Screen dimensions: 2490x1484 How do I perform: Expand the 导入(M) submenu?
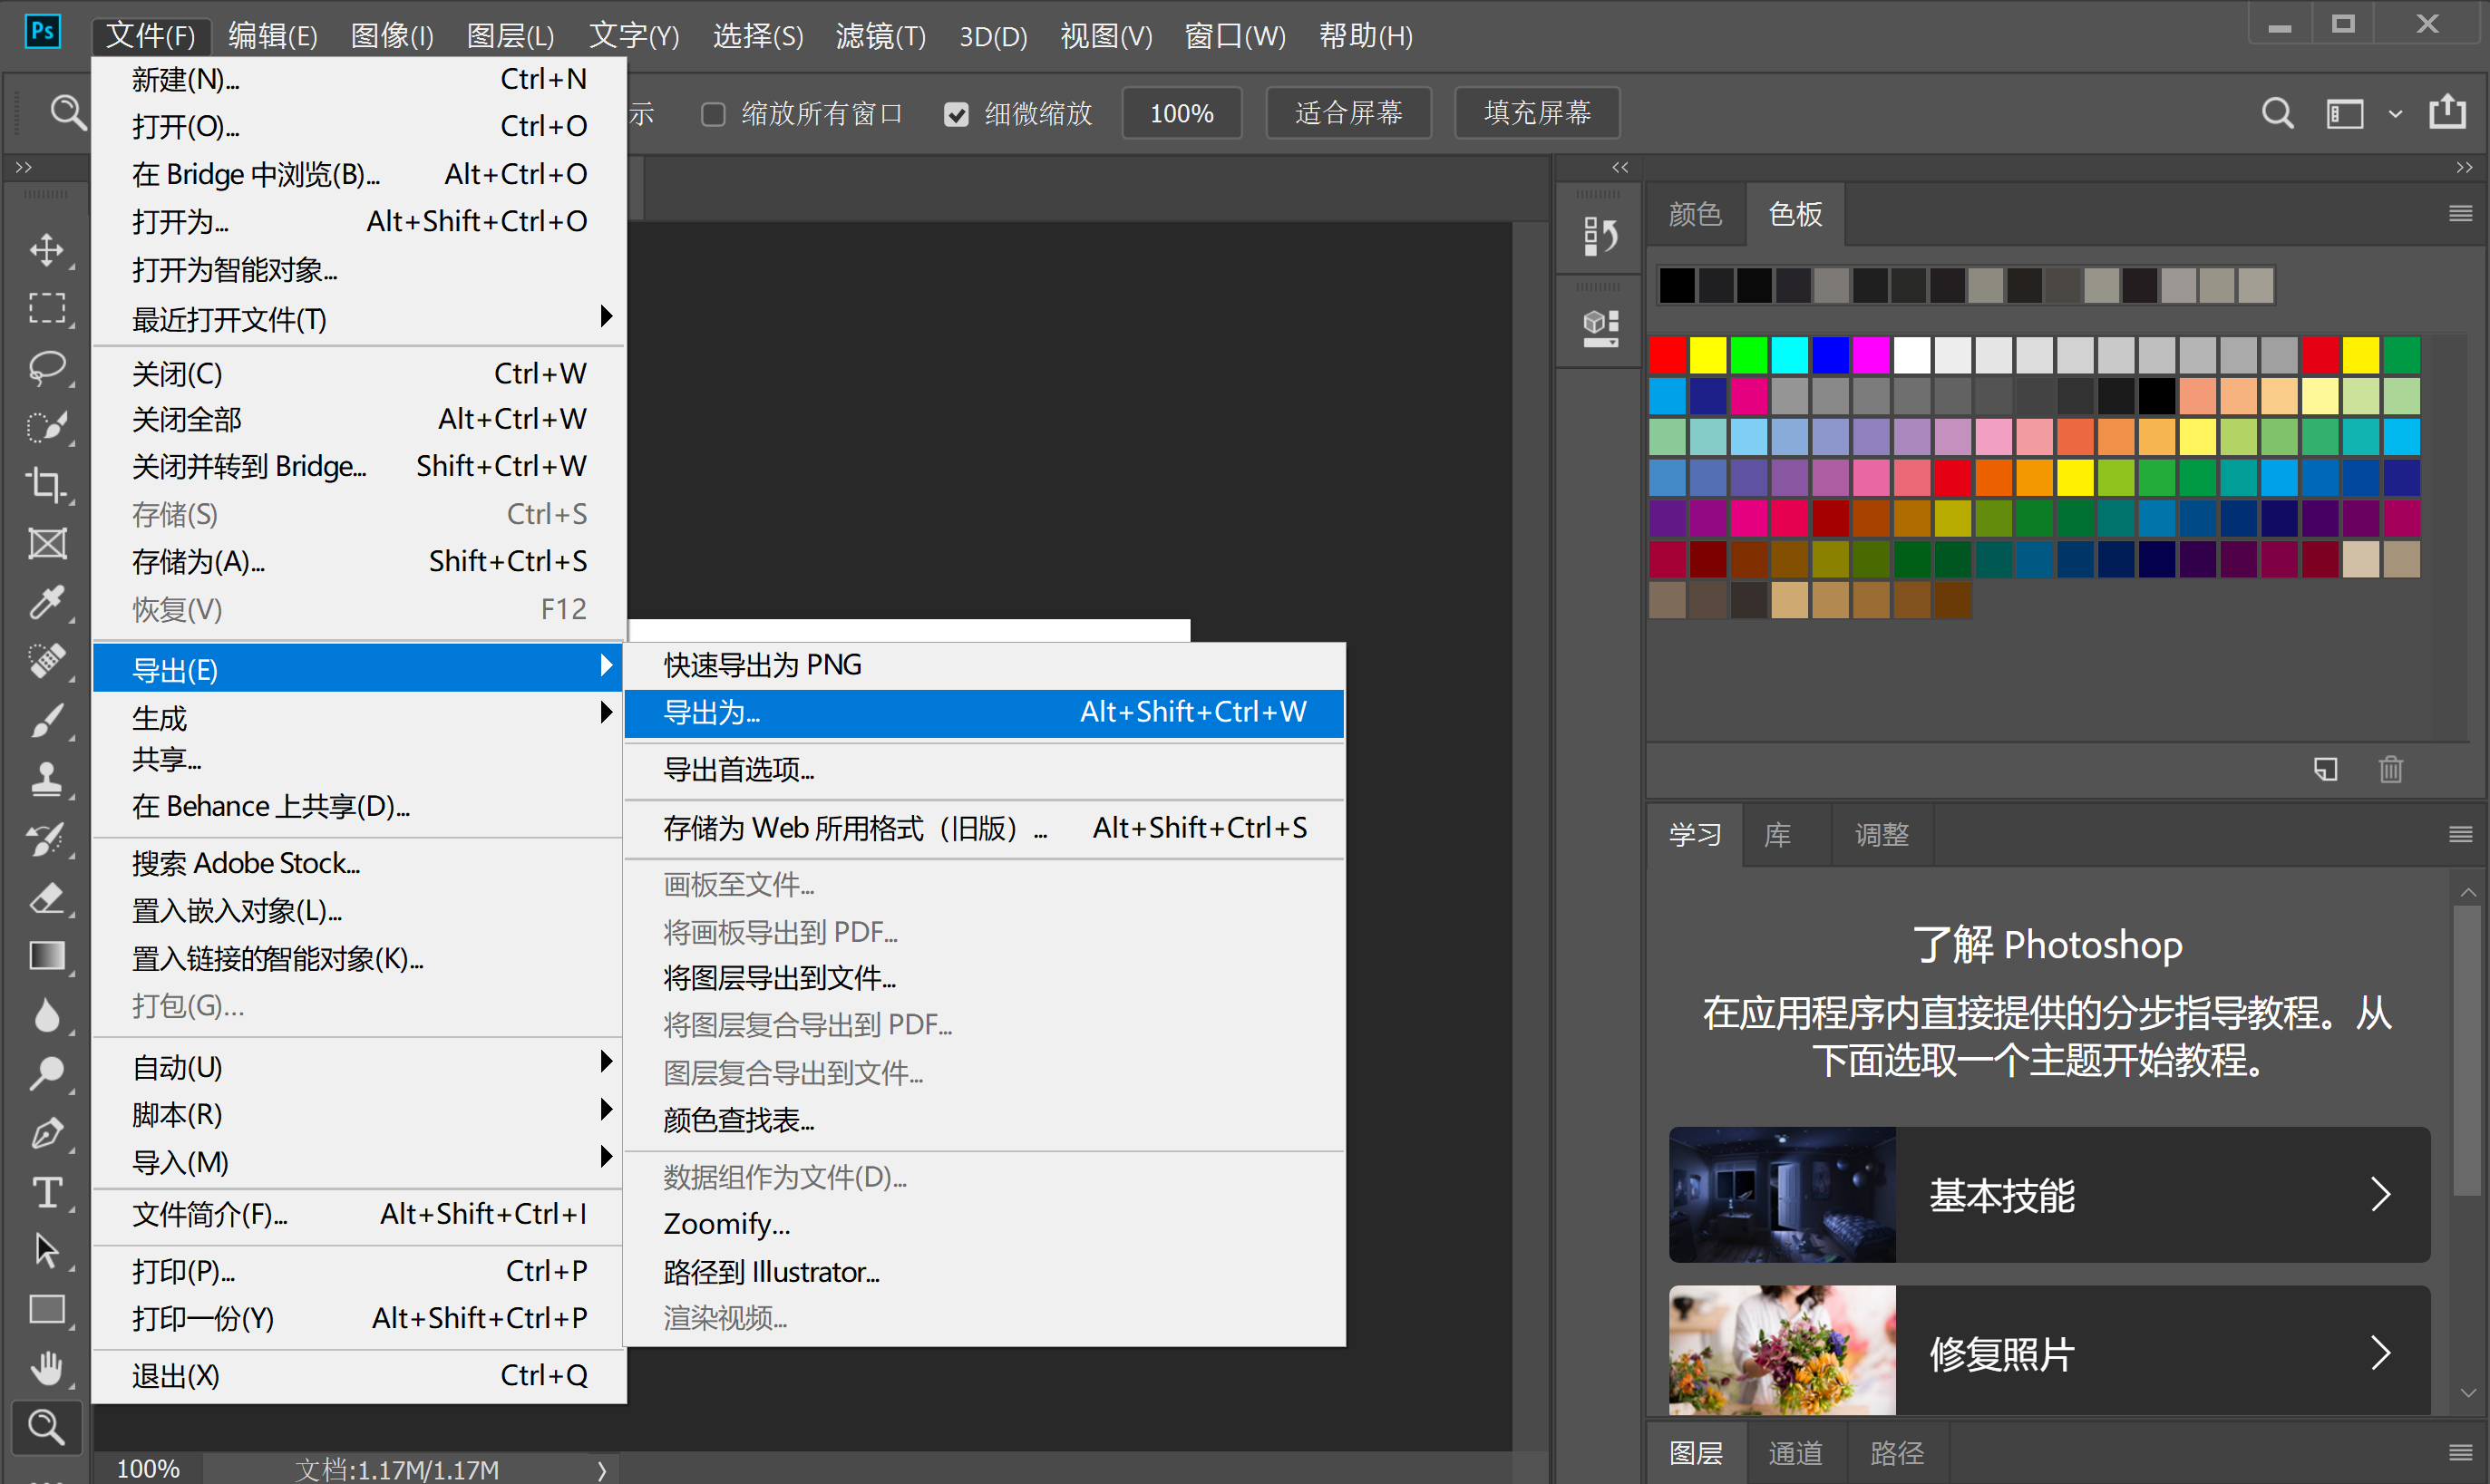point(358,1162)
